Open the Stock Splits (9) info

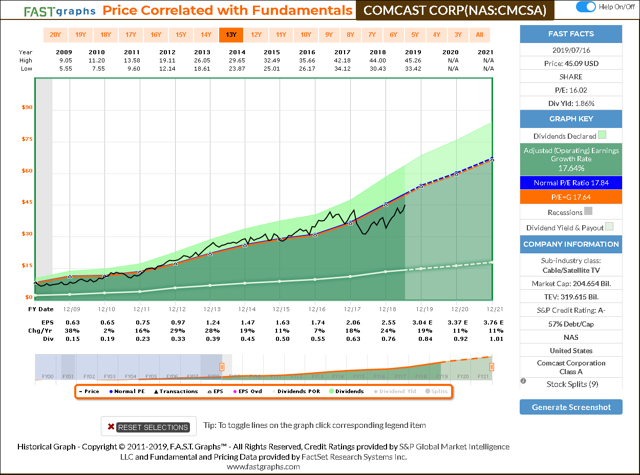[x=572, y=384]
